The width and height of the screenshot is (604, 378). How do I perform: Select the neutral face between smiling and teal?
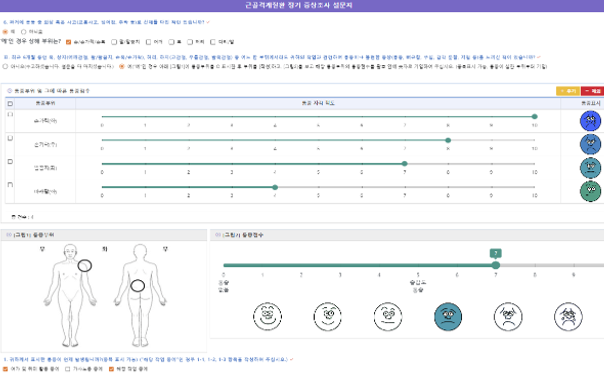388,316
